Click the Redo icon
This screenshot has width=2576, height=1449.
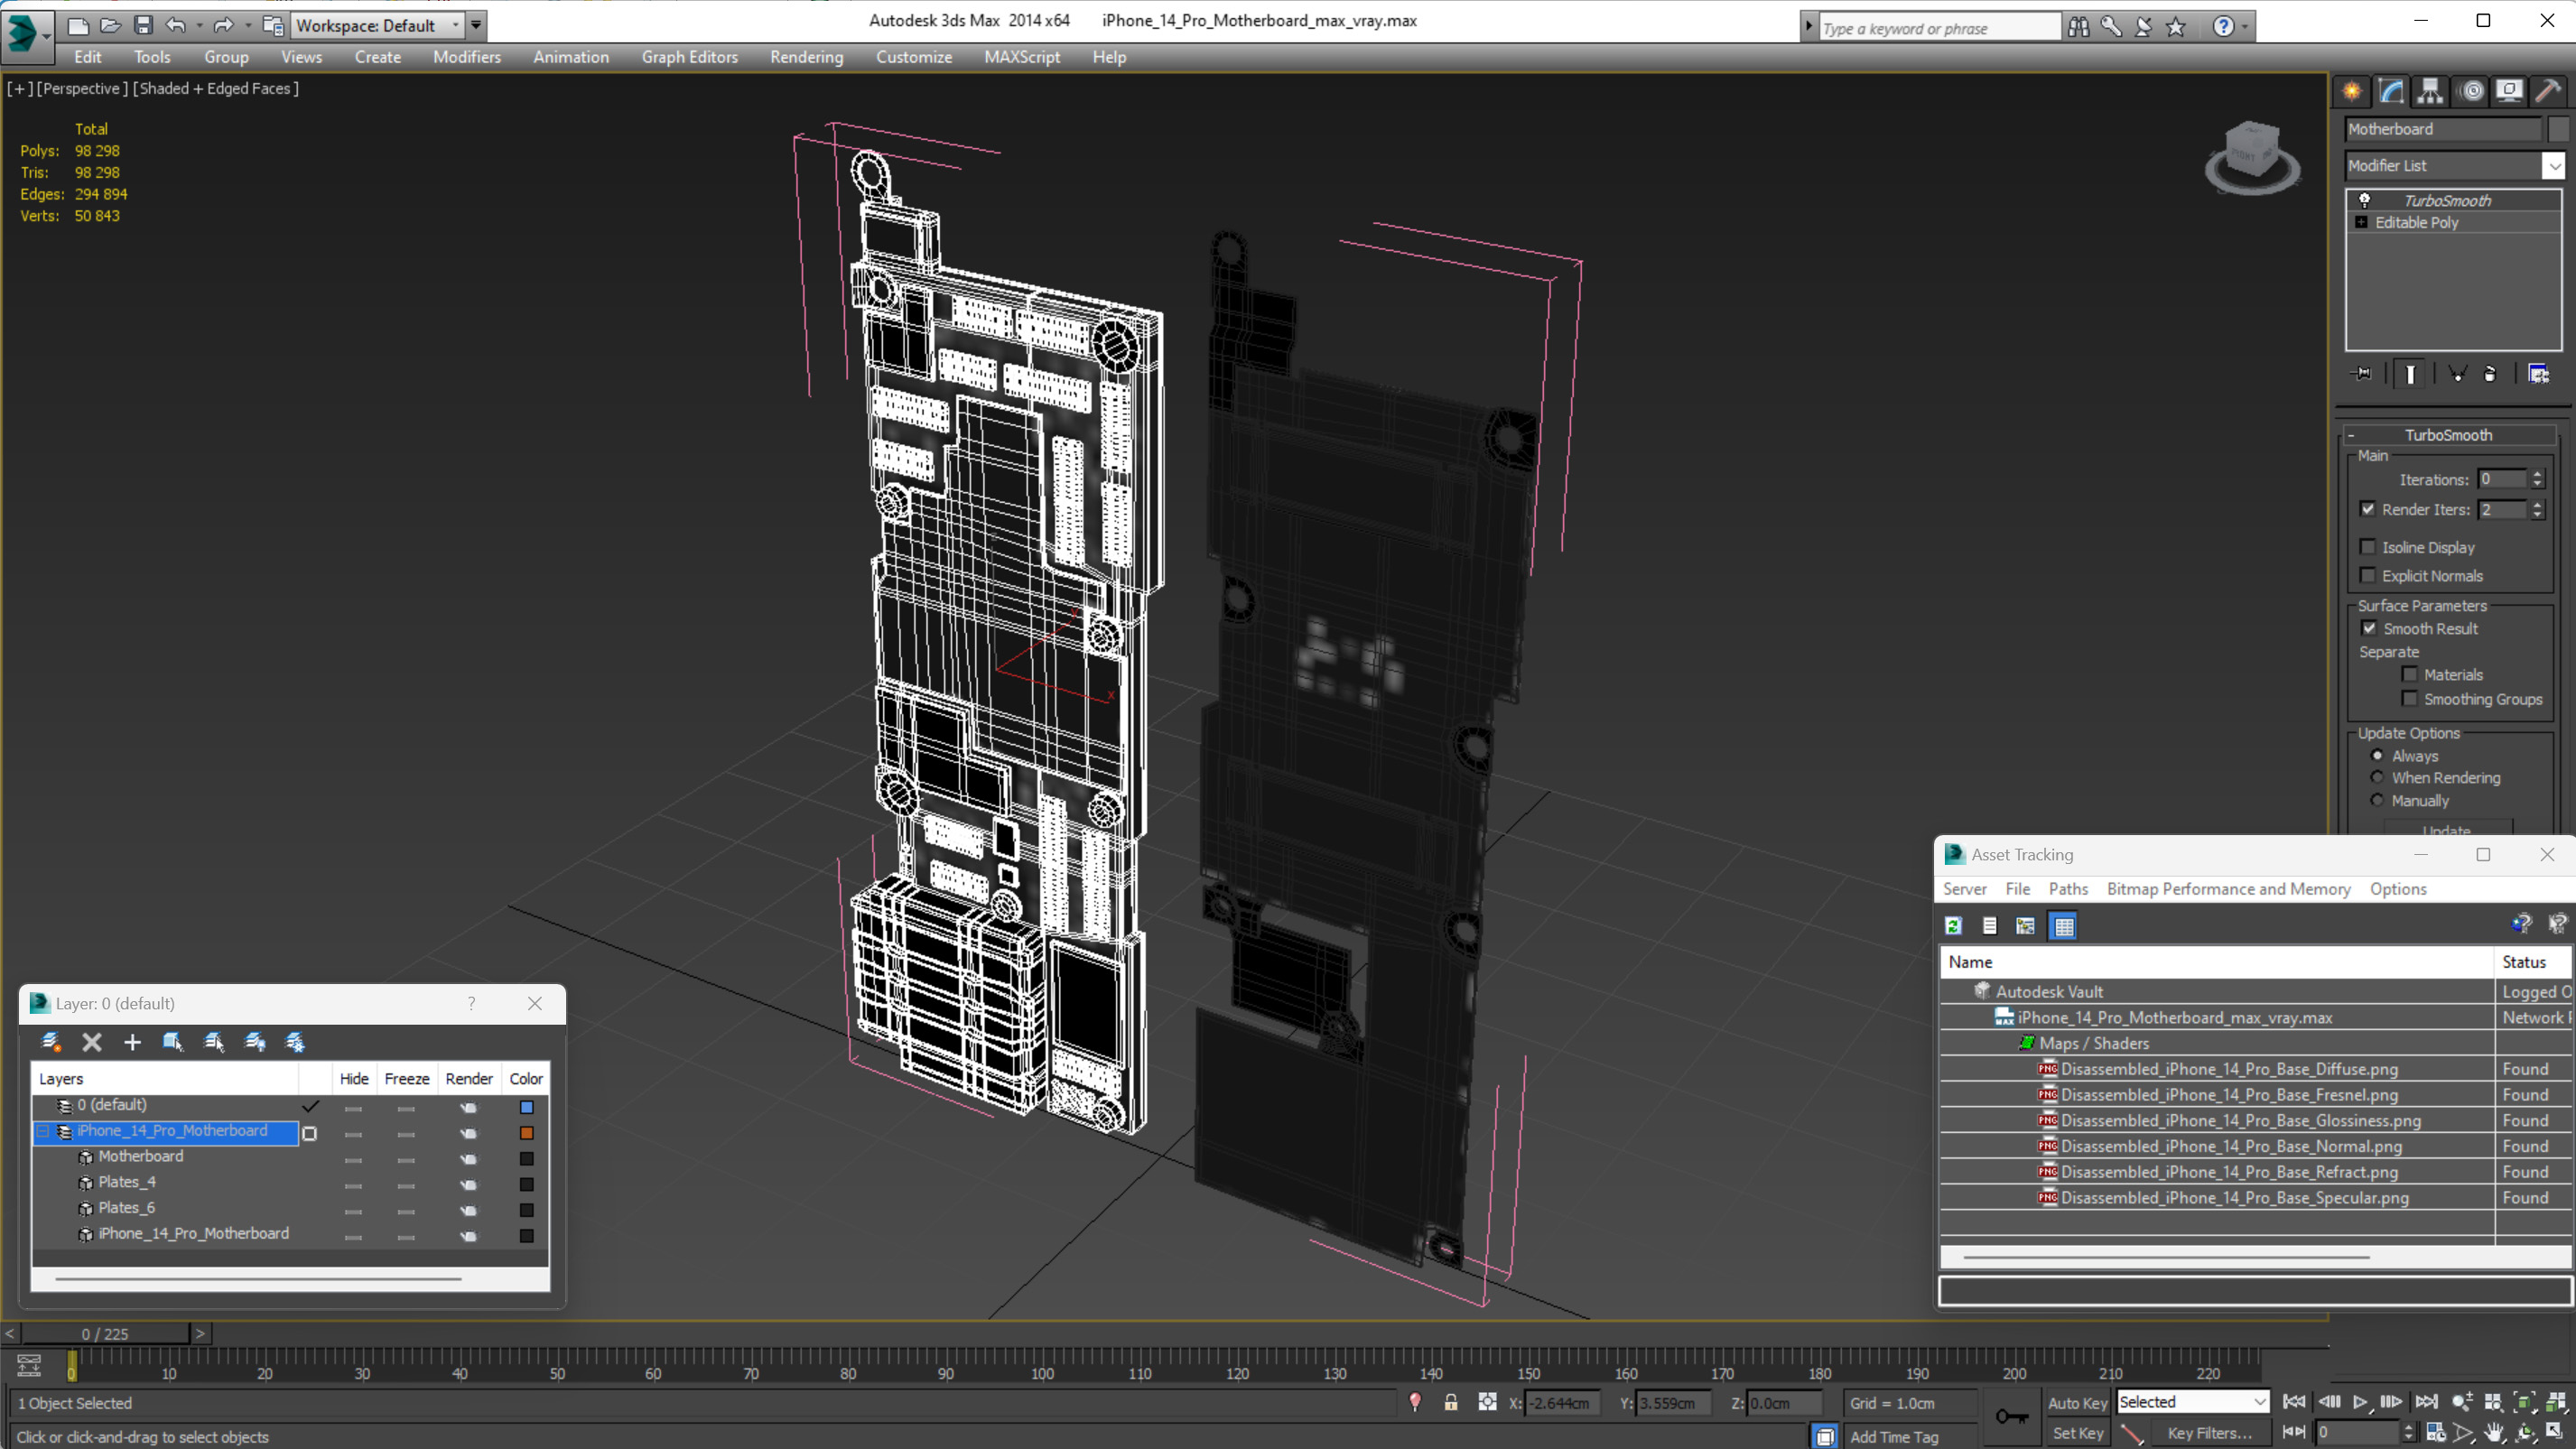point(224,25)
